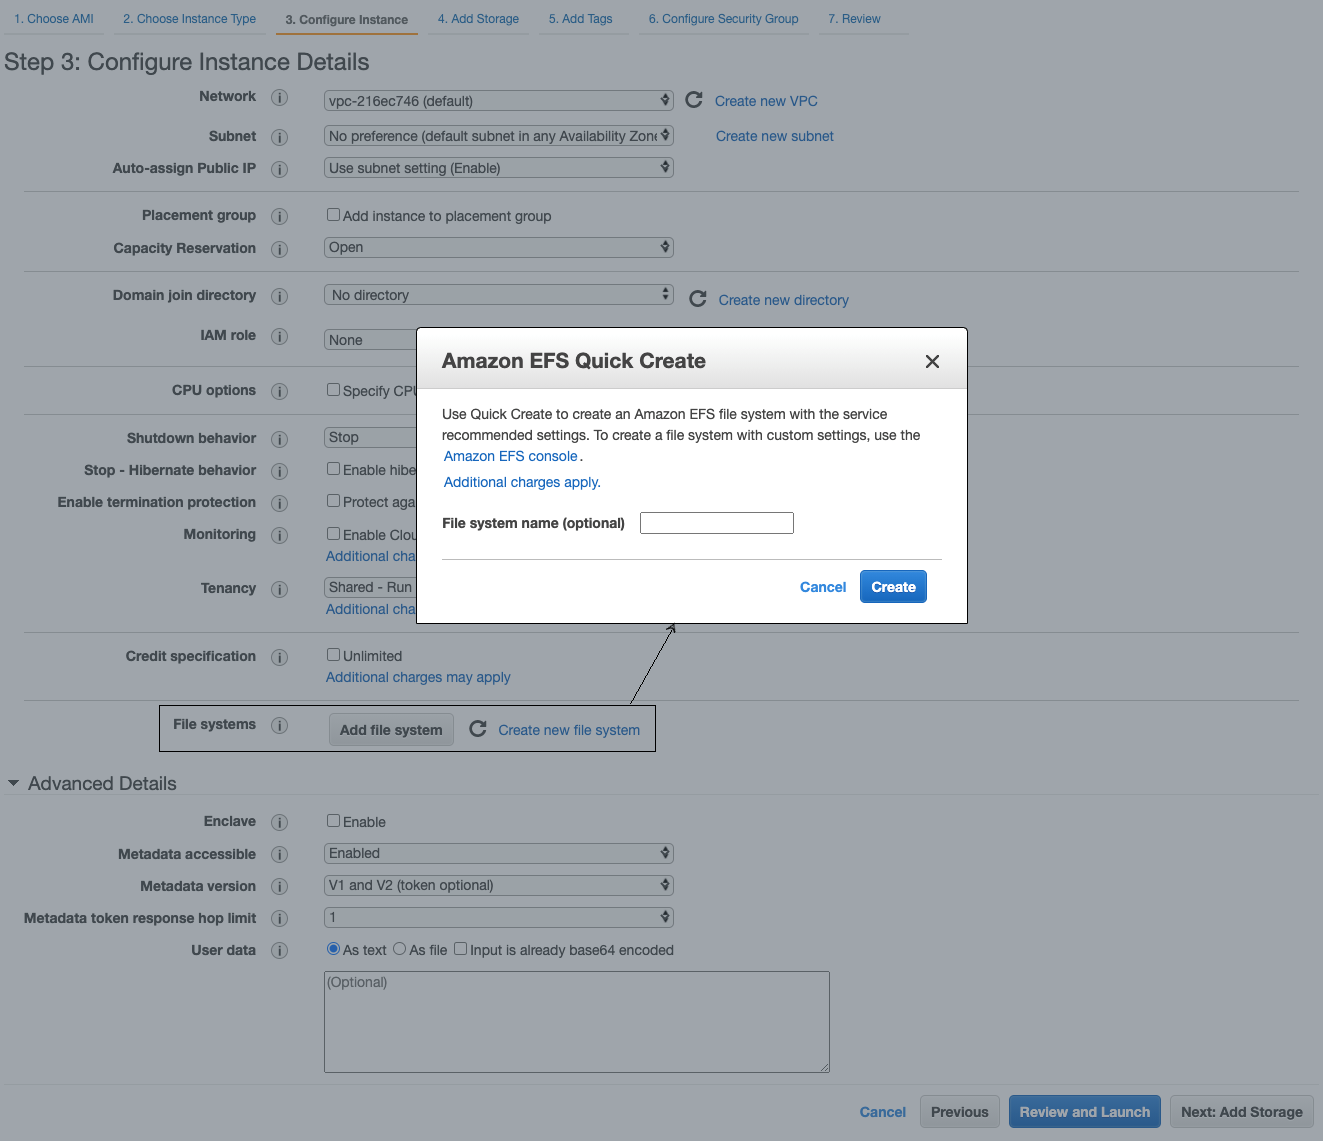
Task: Close the Amazon EFS Quick Create dialog
Action: pos(932,361)
